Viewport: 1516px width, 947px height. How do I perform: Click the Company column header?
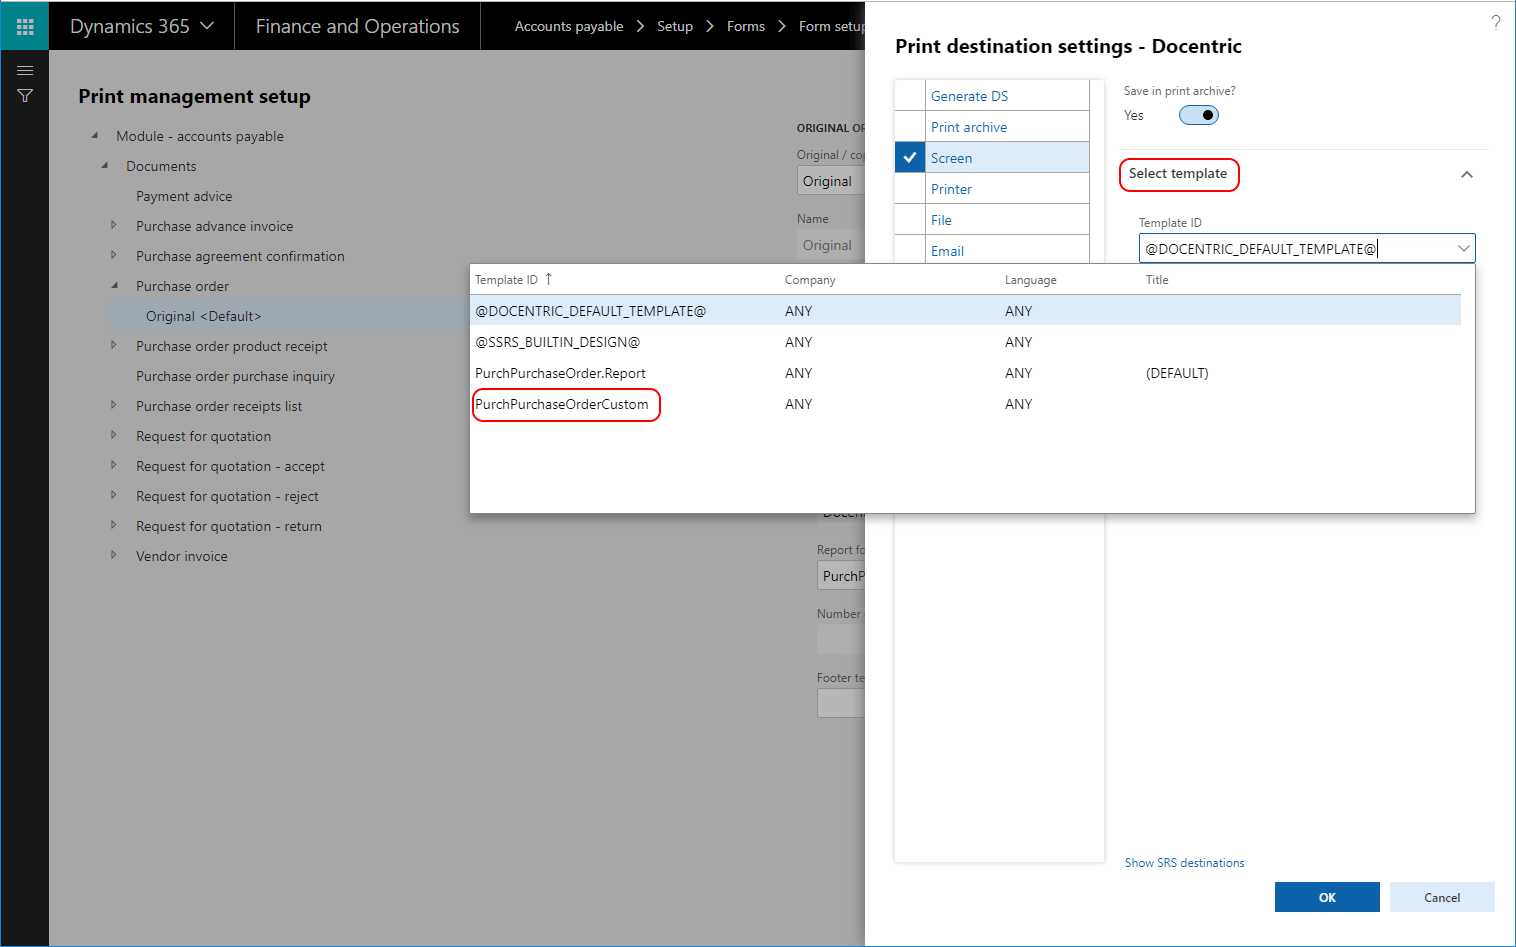(x=810, y=280)
